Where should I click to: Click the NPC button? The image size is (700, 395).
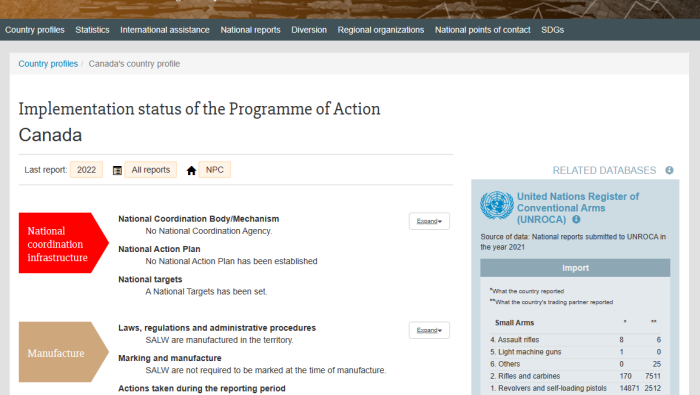point(215,170)
